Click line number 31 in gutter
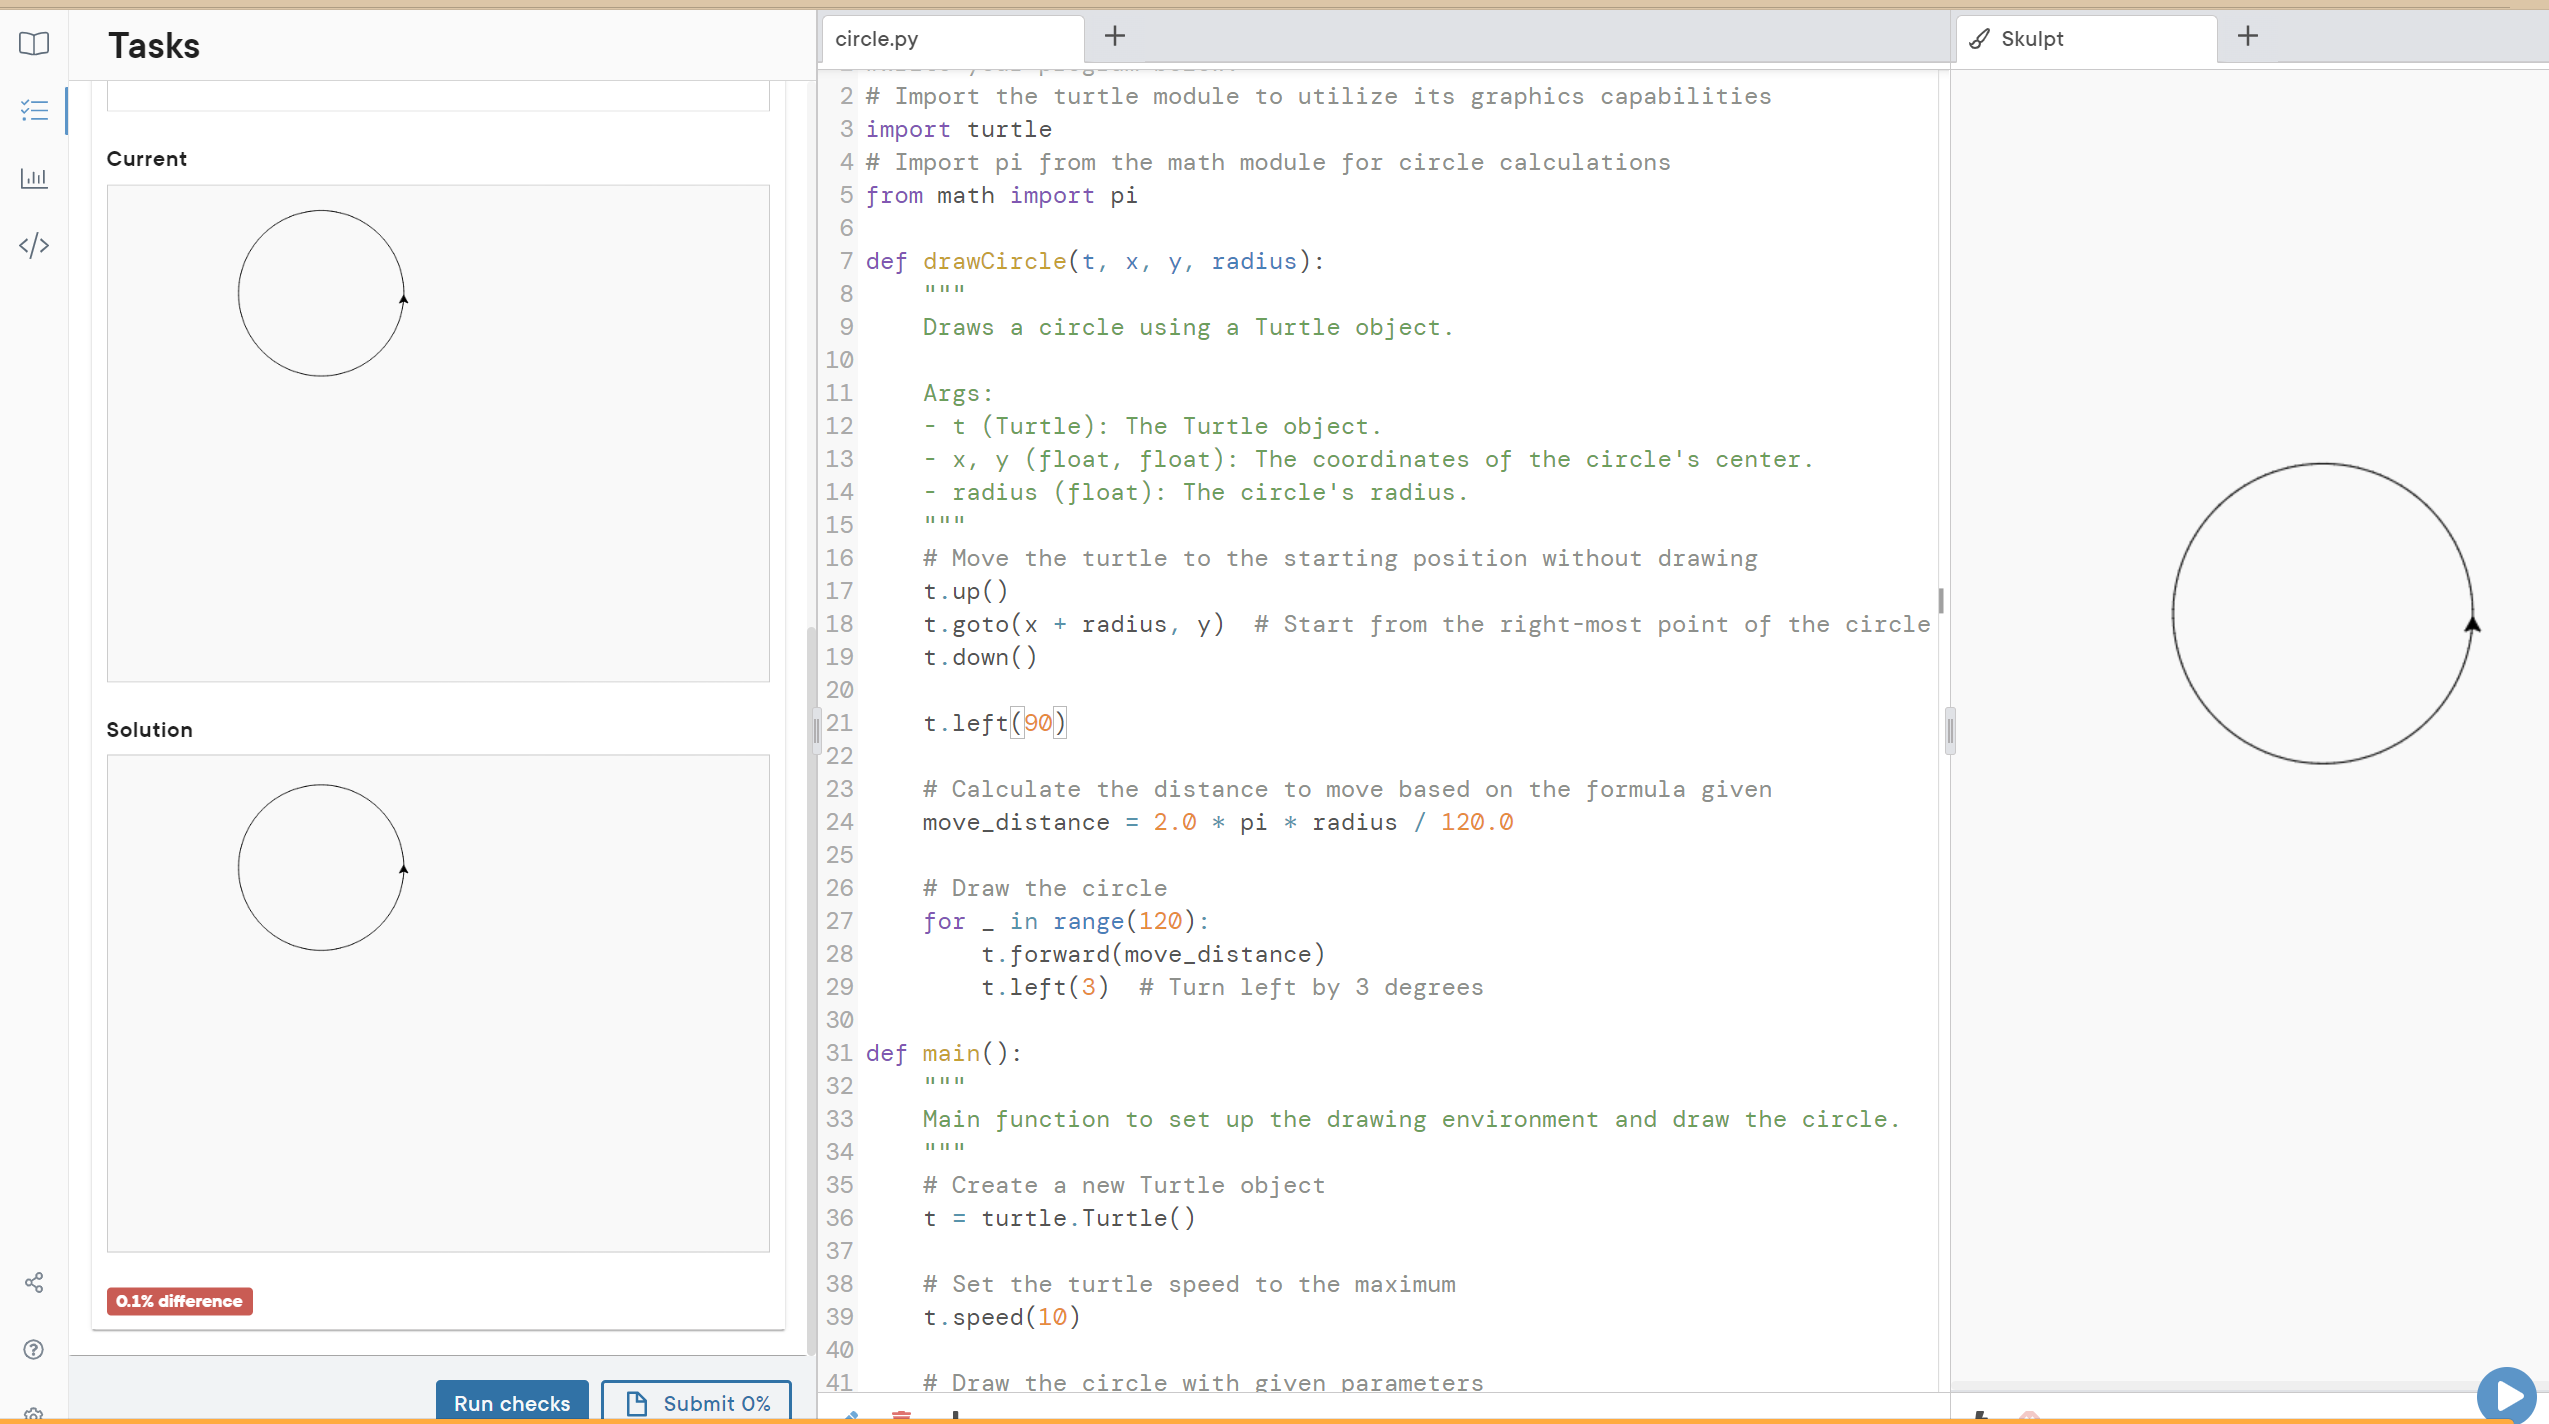The height and width of the screenshot is (1424, 2549). point(839,1053)
